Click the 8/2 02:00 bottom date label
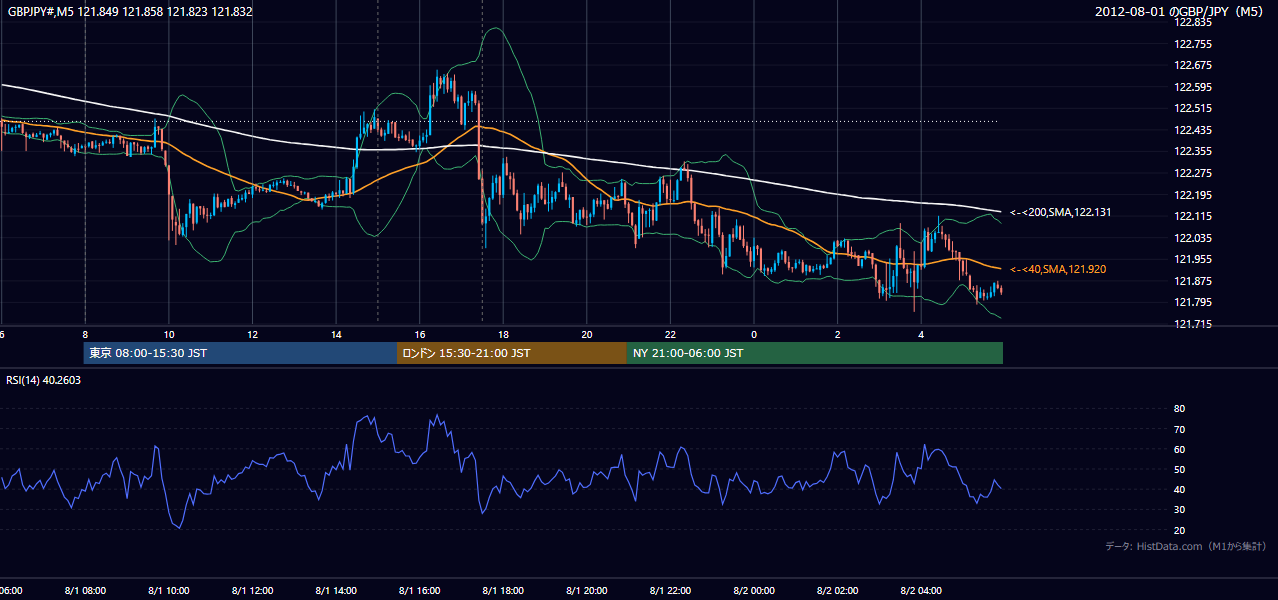 [x=837, y=591]
